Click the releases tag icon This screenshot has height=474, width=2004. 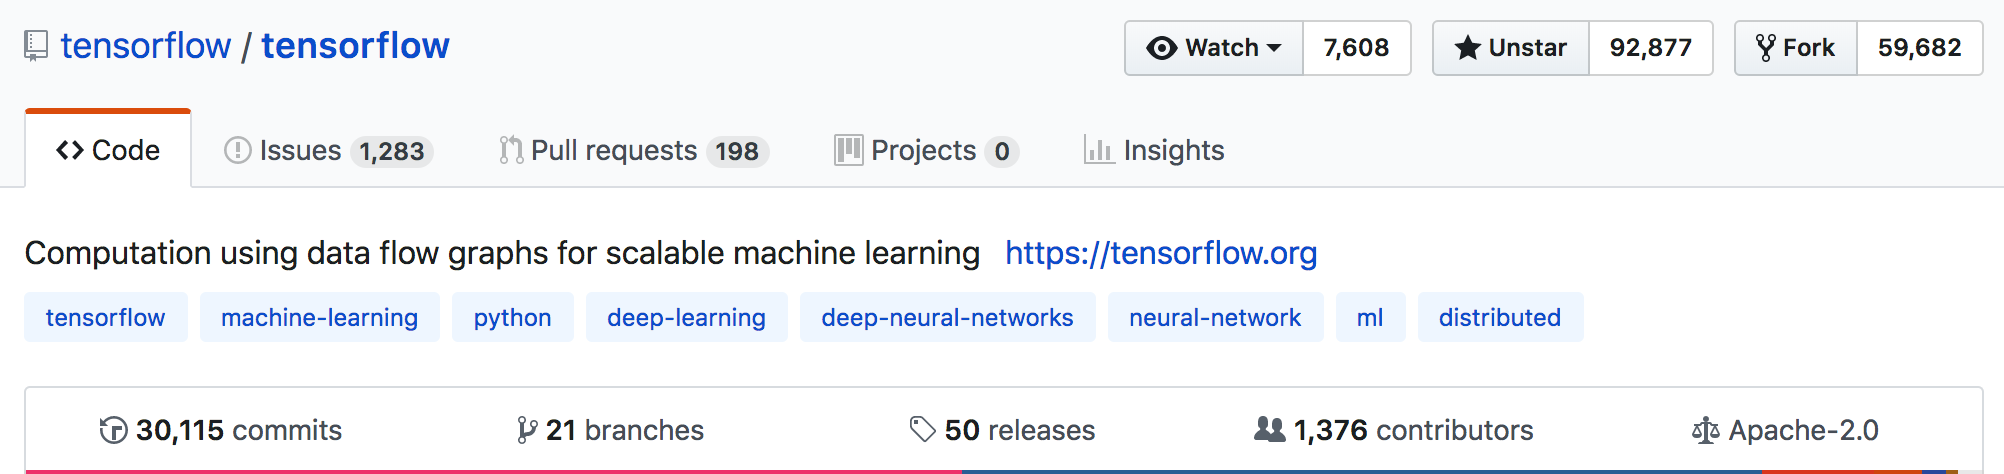click(x=922, y=430)
